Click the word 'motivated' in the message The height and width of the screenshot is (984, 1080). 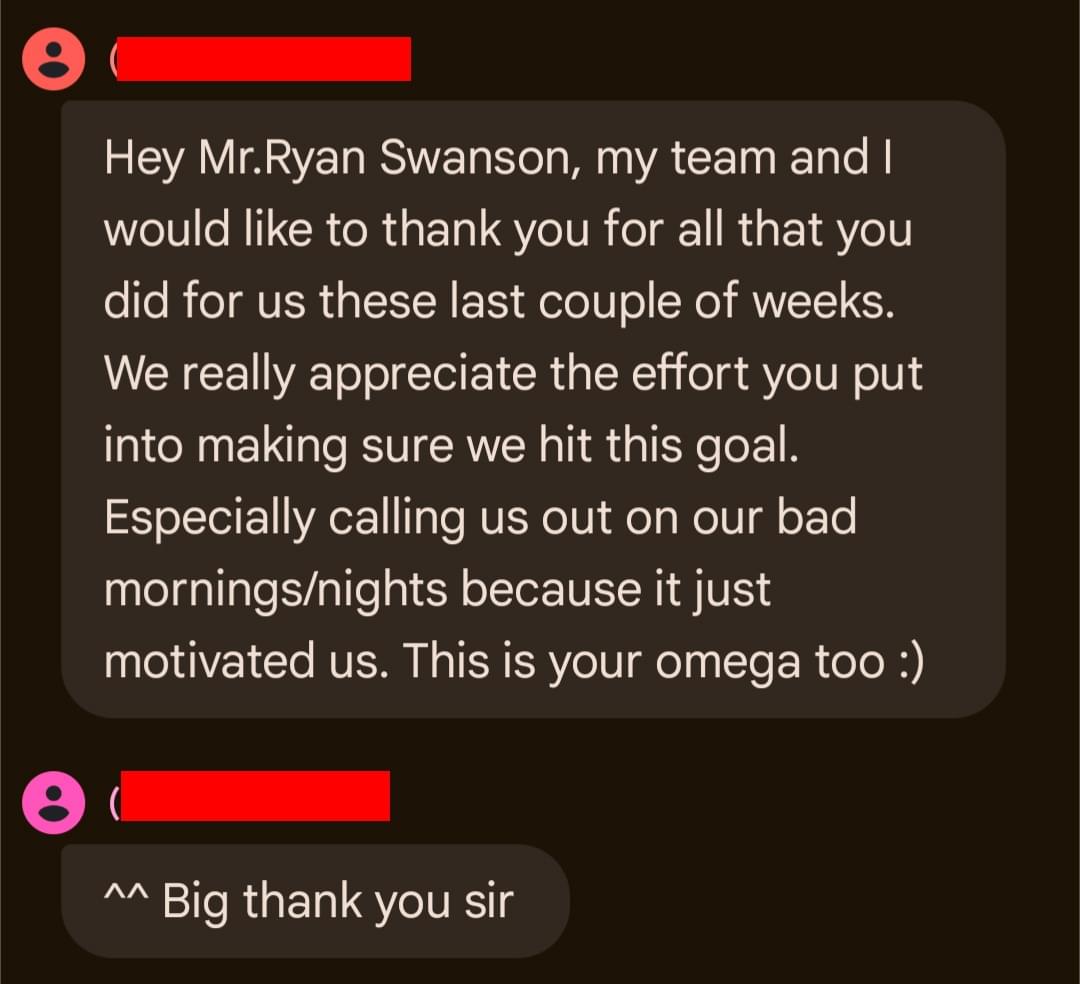pyautogui.click(x=209, y=662)
